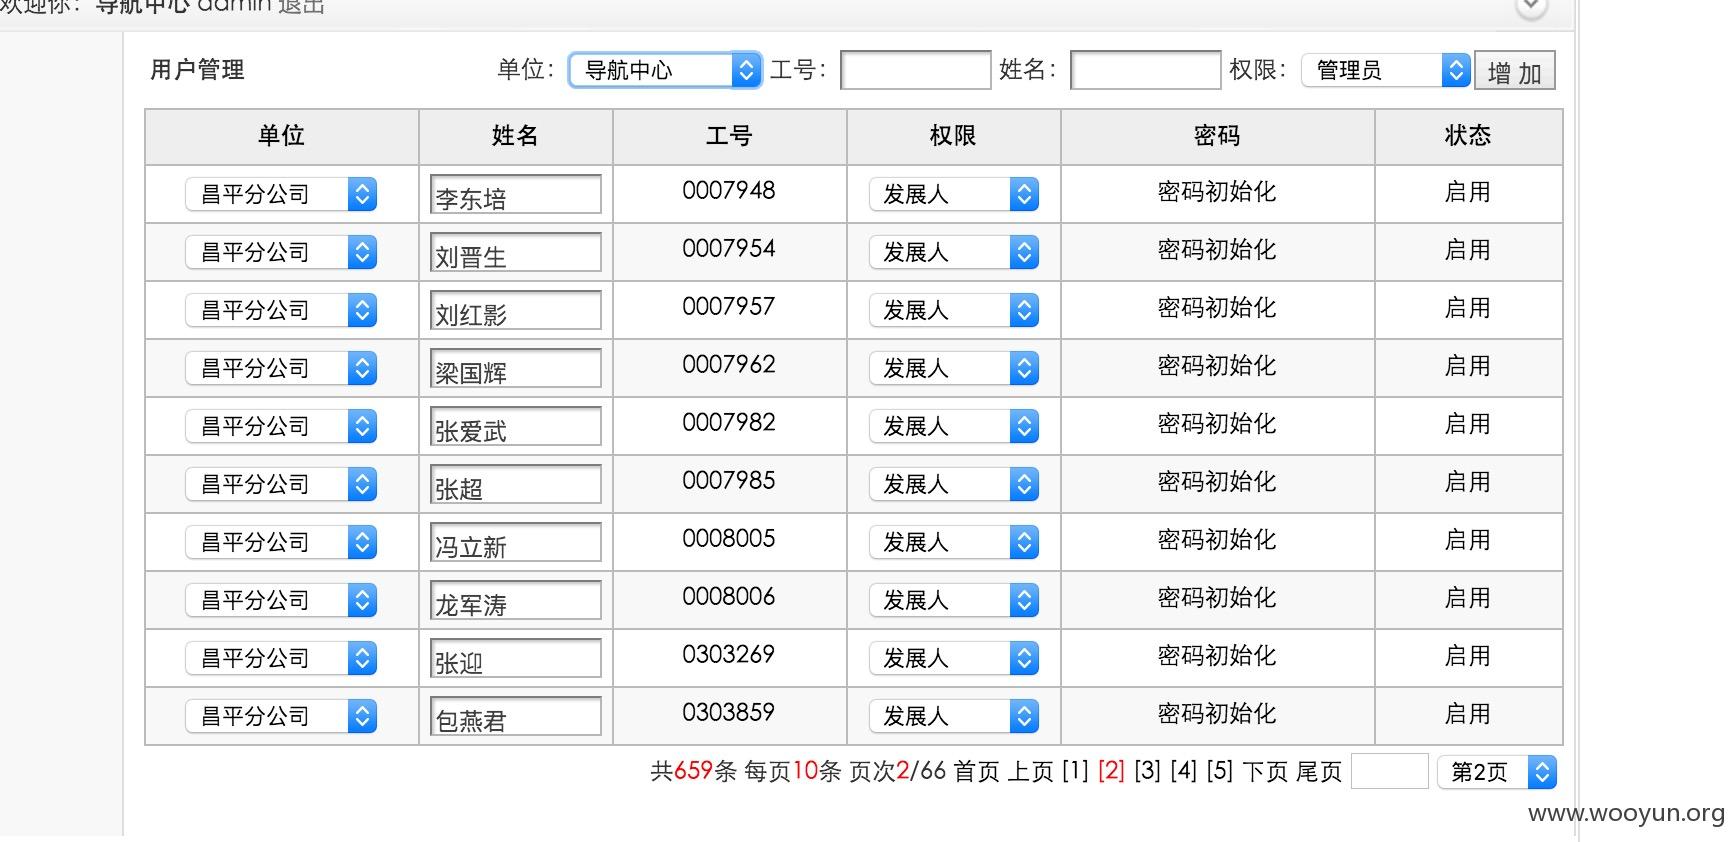
Task: Toggle 启用 status for 刘红影
Action: click(1468, 308)
